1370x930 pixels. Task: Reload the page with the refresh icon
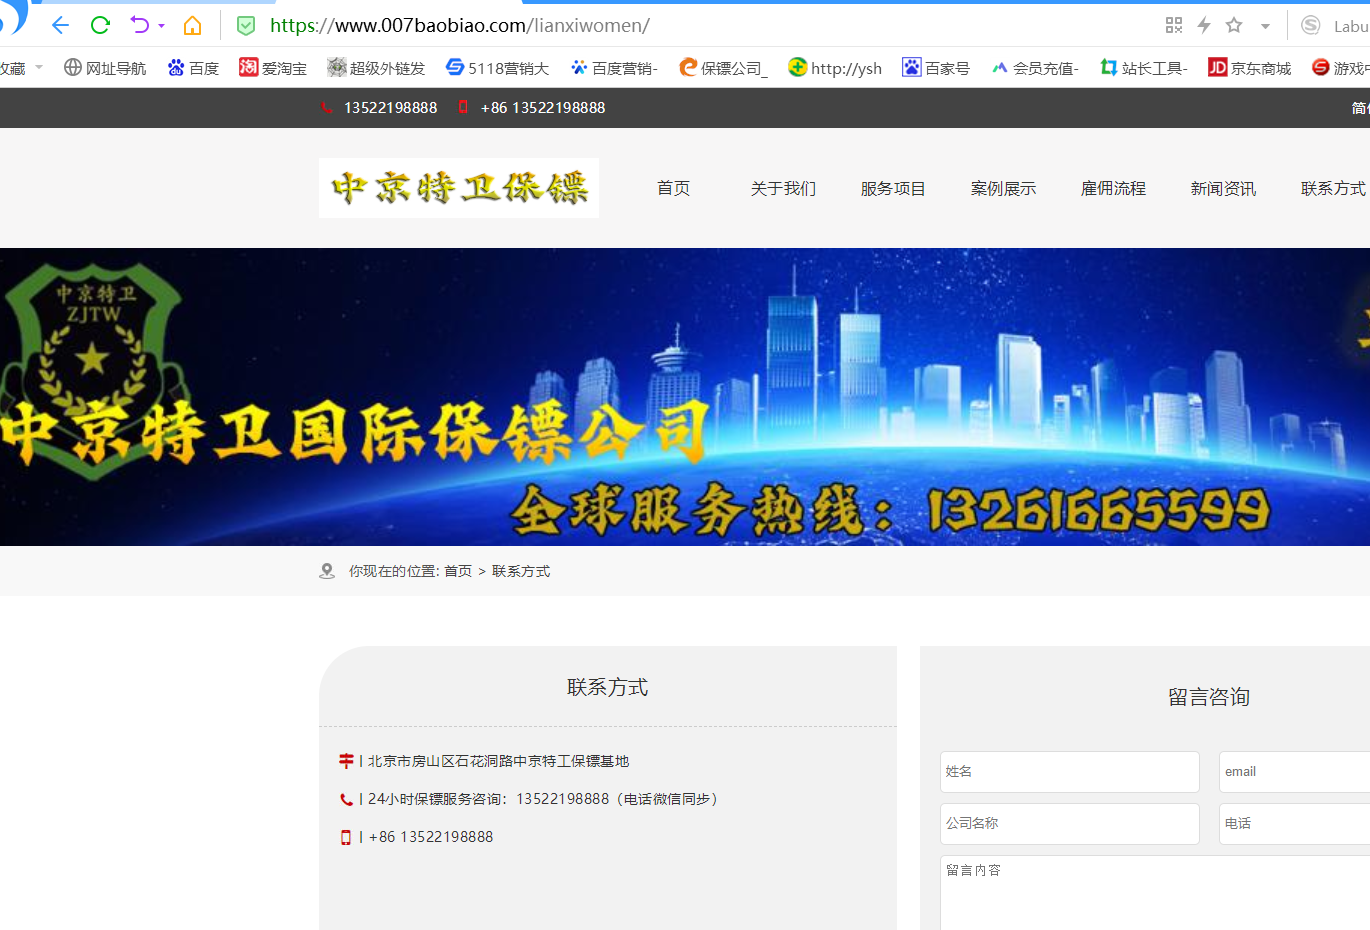click(x=100, y=25)
